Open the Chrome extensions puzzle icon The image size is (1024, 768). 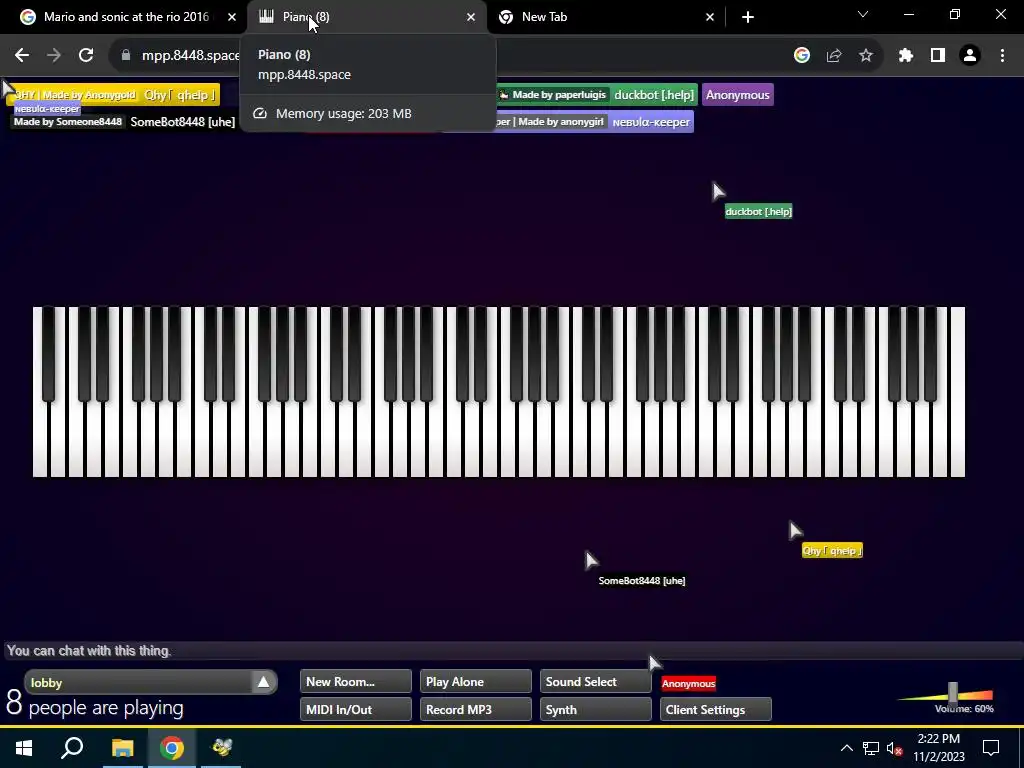(x=906, y=56)
